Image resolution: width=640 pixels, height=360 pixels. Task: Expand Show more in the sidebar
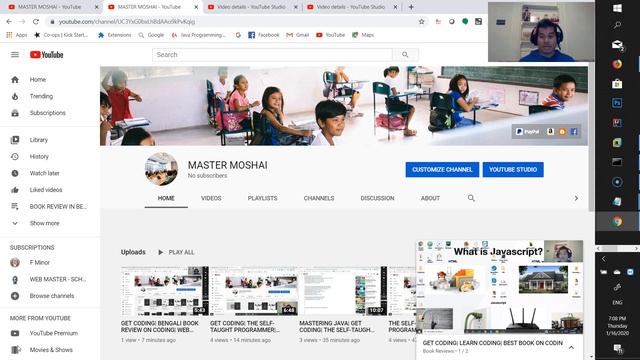(x=44, y=224)
